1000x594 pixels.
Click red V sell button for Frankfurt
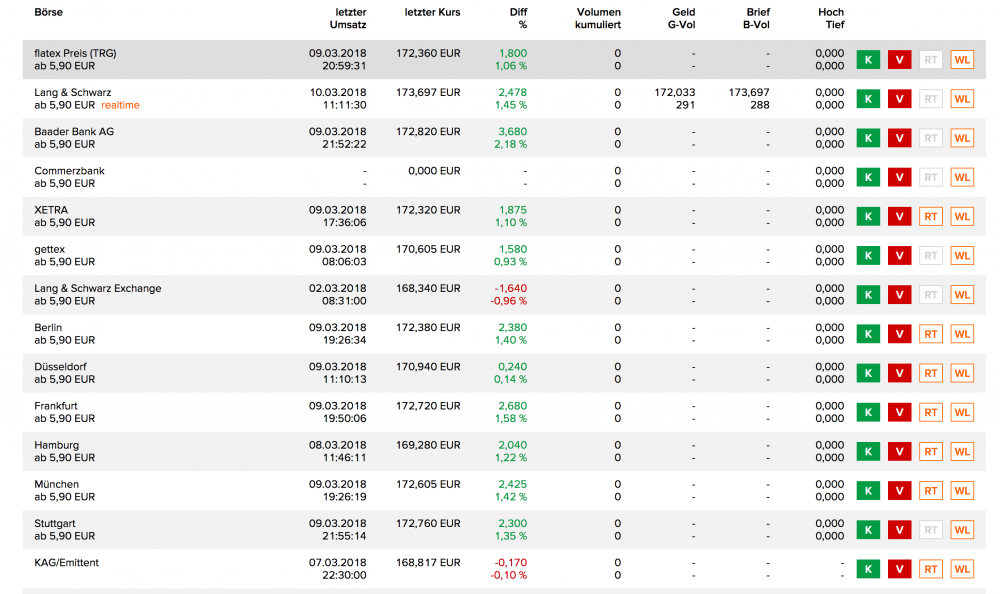(899, 412)
